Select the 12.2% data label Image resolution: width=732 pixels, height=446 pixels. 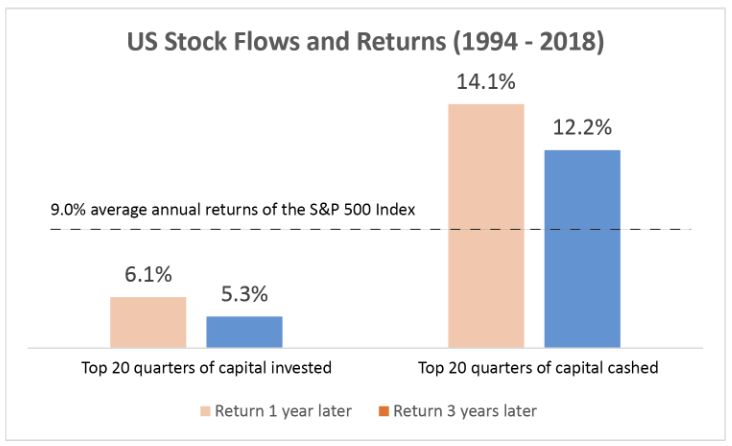[581, 129]
